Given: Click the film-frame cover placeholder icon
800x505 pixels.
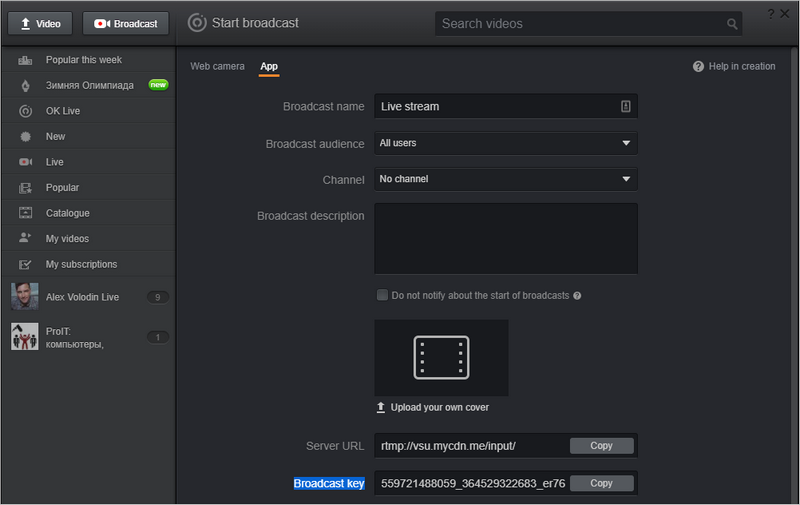Looking at the screenshot, I should click(x=441, y=357).
